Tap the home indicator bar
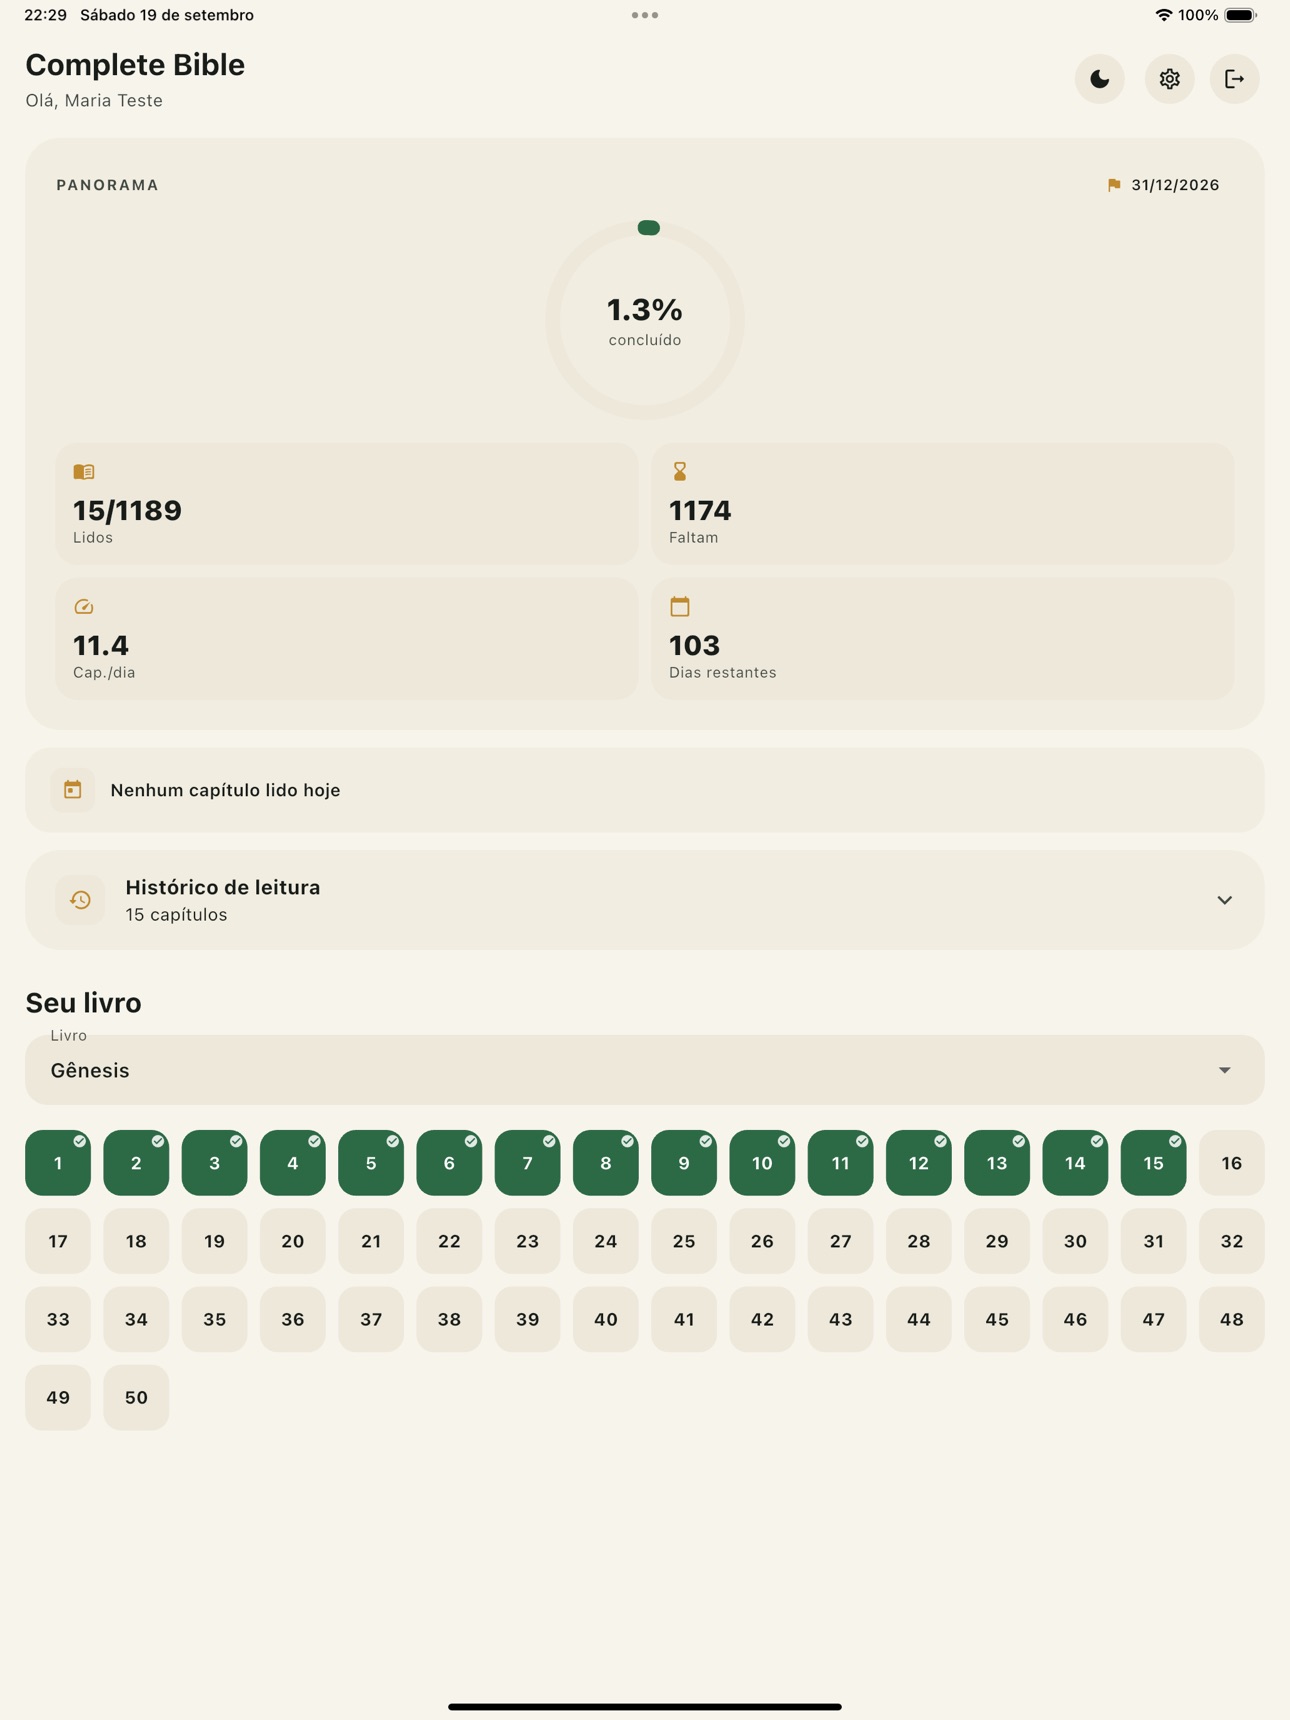The width and height of the screenshot is (1290, 1720). point(645,1707)
